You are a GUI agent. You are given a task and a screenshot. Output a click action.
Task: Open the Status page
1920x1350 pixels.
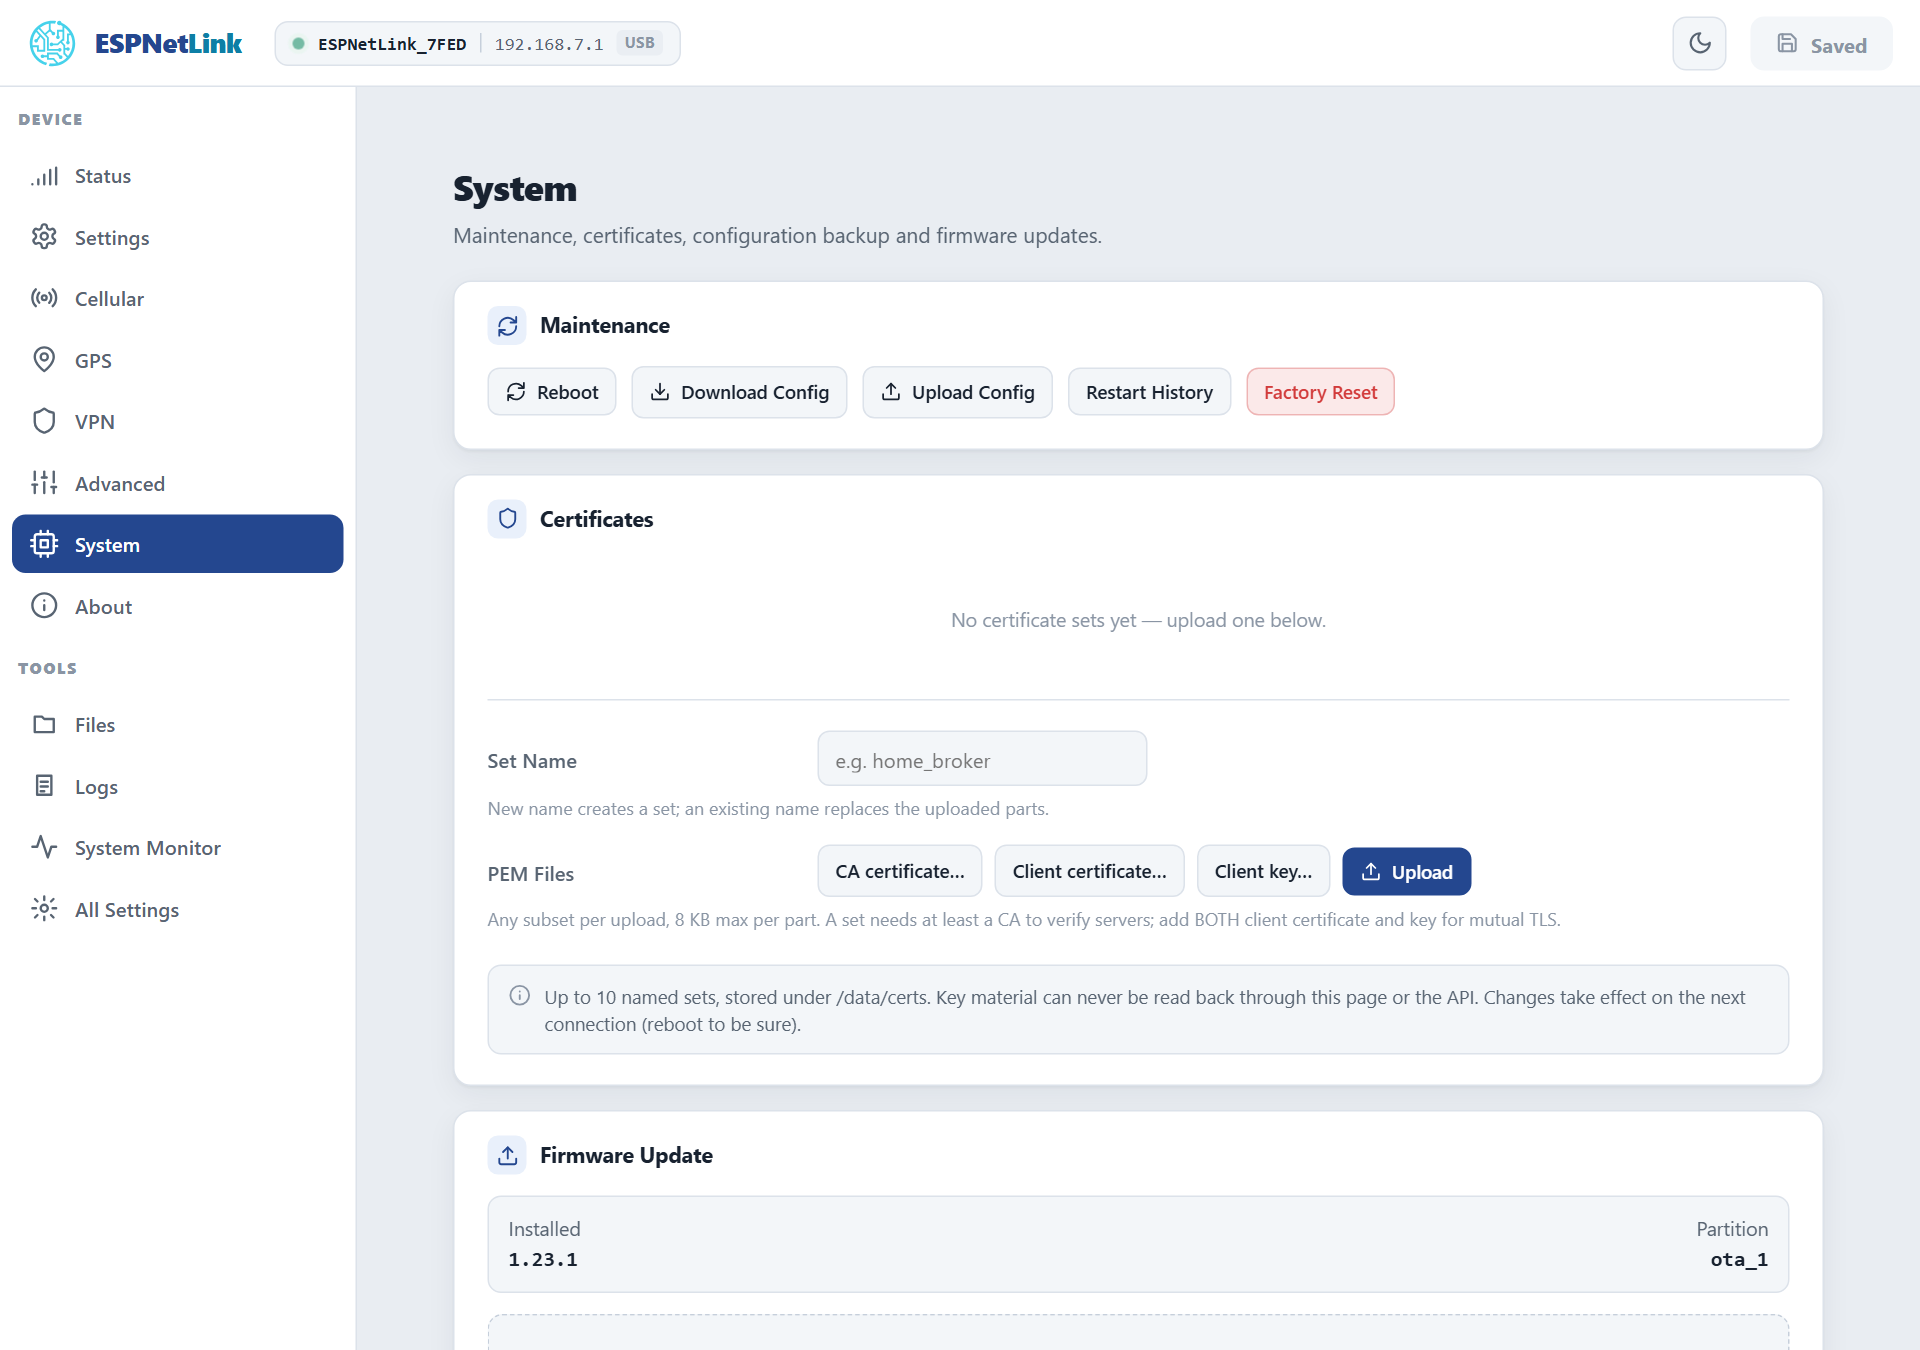[x=178, y=176]
